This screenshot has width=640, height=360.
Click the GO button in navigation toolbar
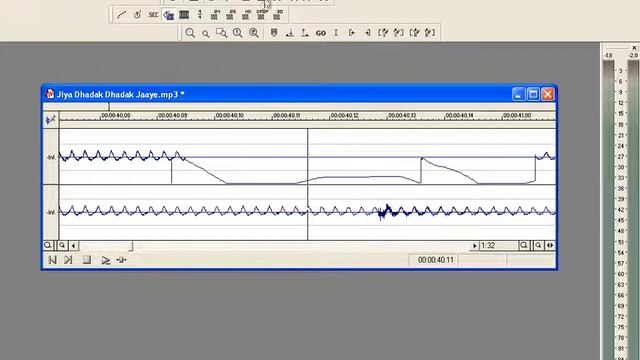pos(321,33)
